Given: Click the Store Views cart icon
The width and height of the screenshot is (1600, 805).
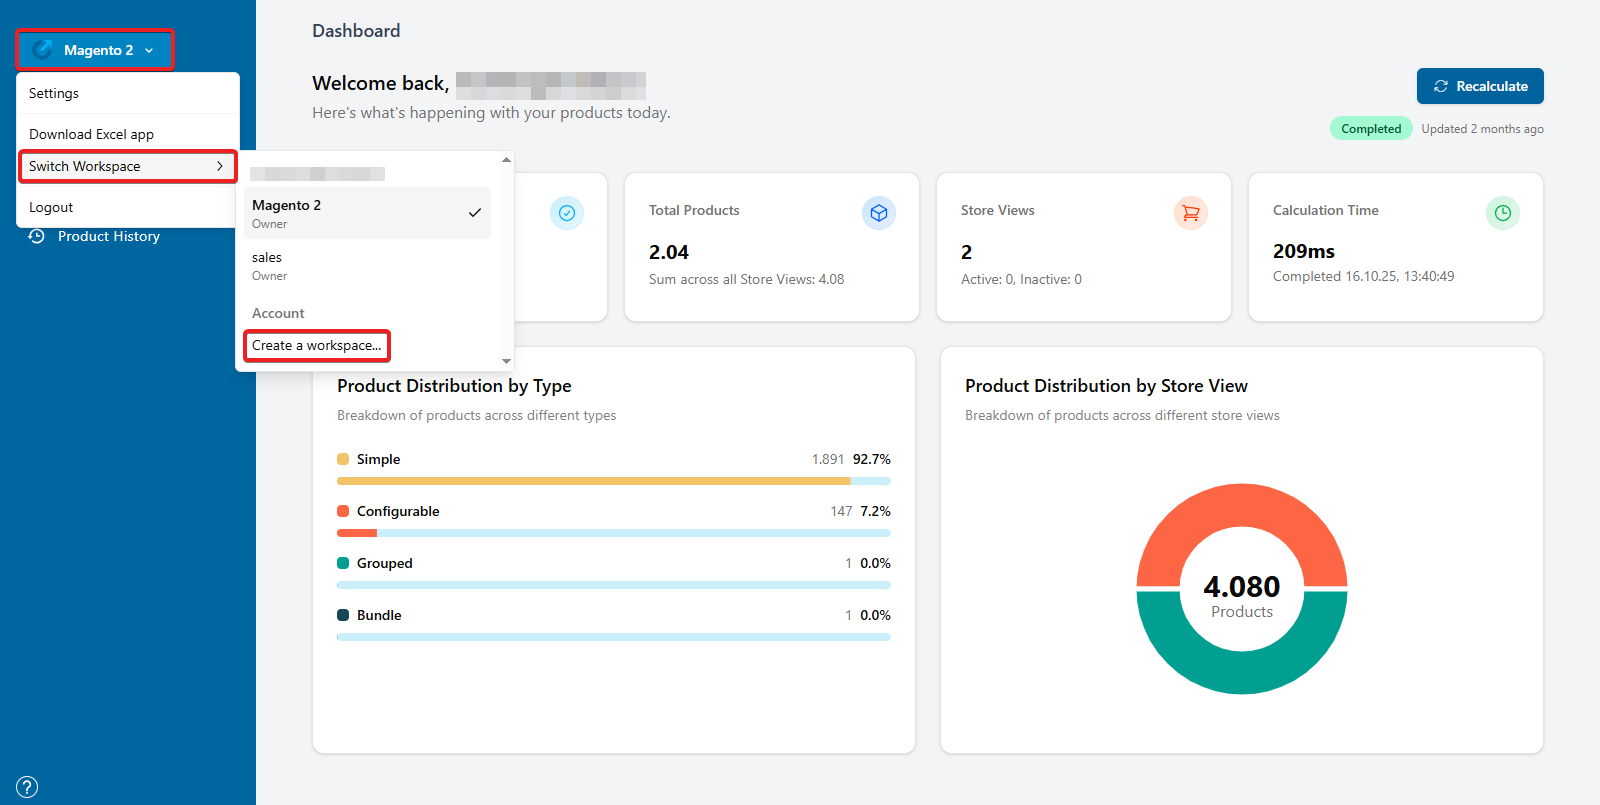Looking at the screenshot, I should [x=1190, y=213].
